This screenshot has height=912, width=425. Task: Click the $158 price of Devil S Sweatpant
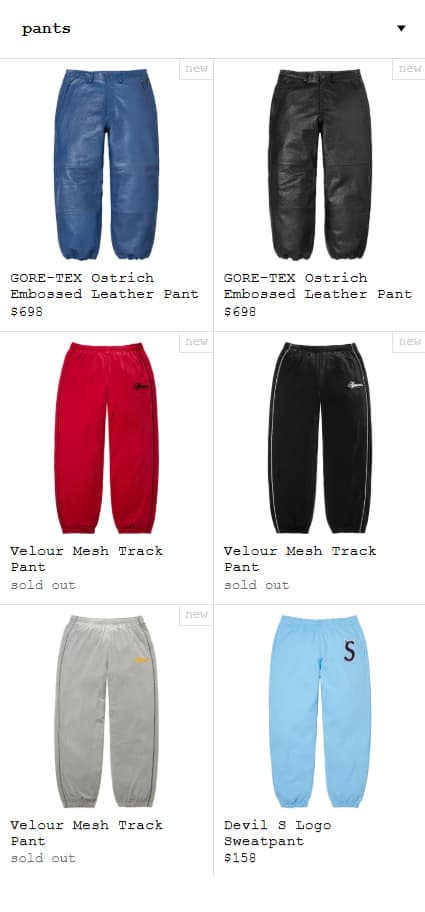pyautogui.click(x=240, y=858)
